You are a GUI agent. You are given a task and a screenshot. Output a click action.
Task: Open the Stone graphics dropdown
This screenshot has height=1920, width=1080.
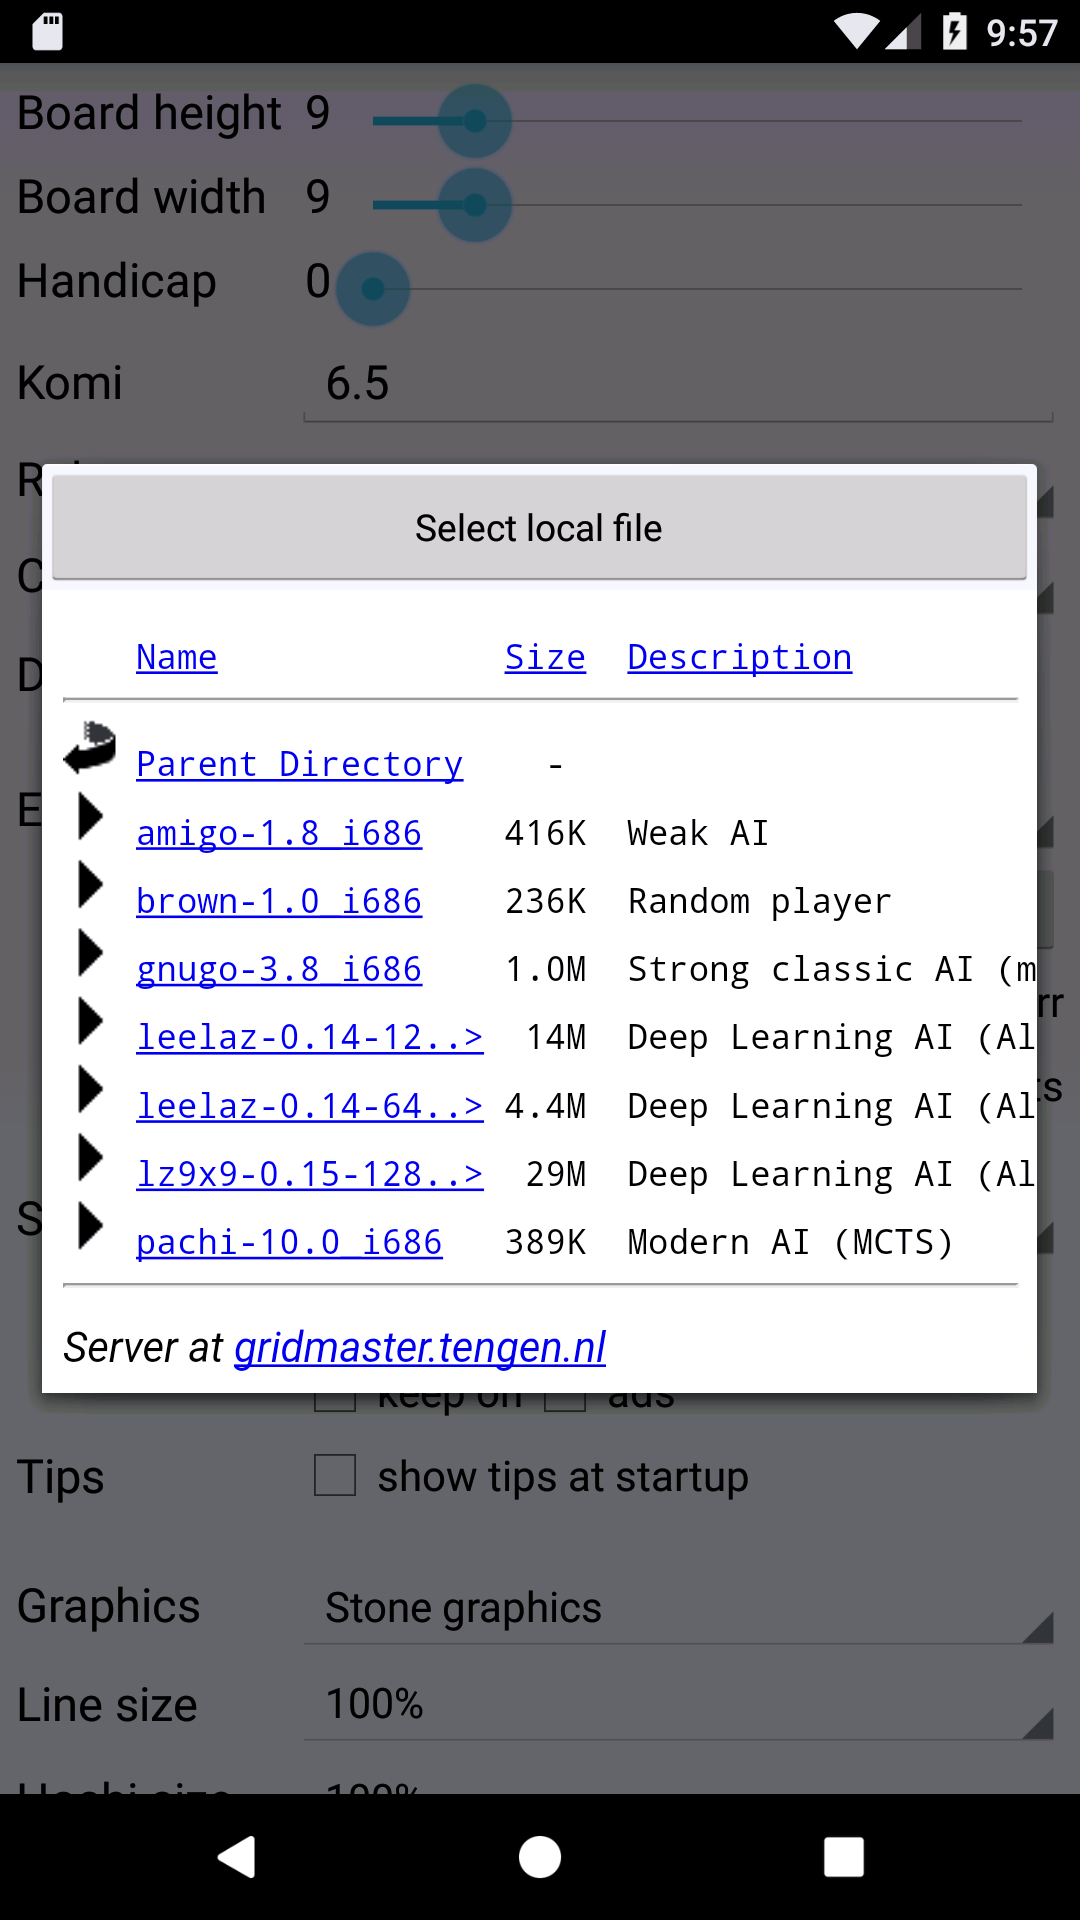[x=678, y=1608]
